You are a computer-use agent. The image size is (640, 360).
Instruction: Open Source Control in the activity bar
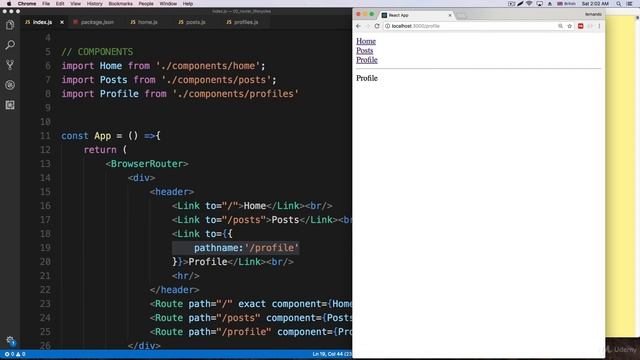(10, 64)
